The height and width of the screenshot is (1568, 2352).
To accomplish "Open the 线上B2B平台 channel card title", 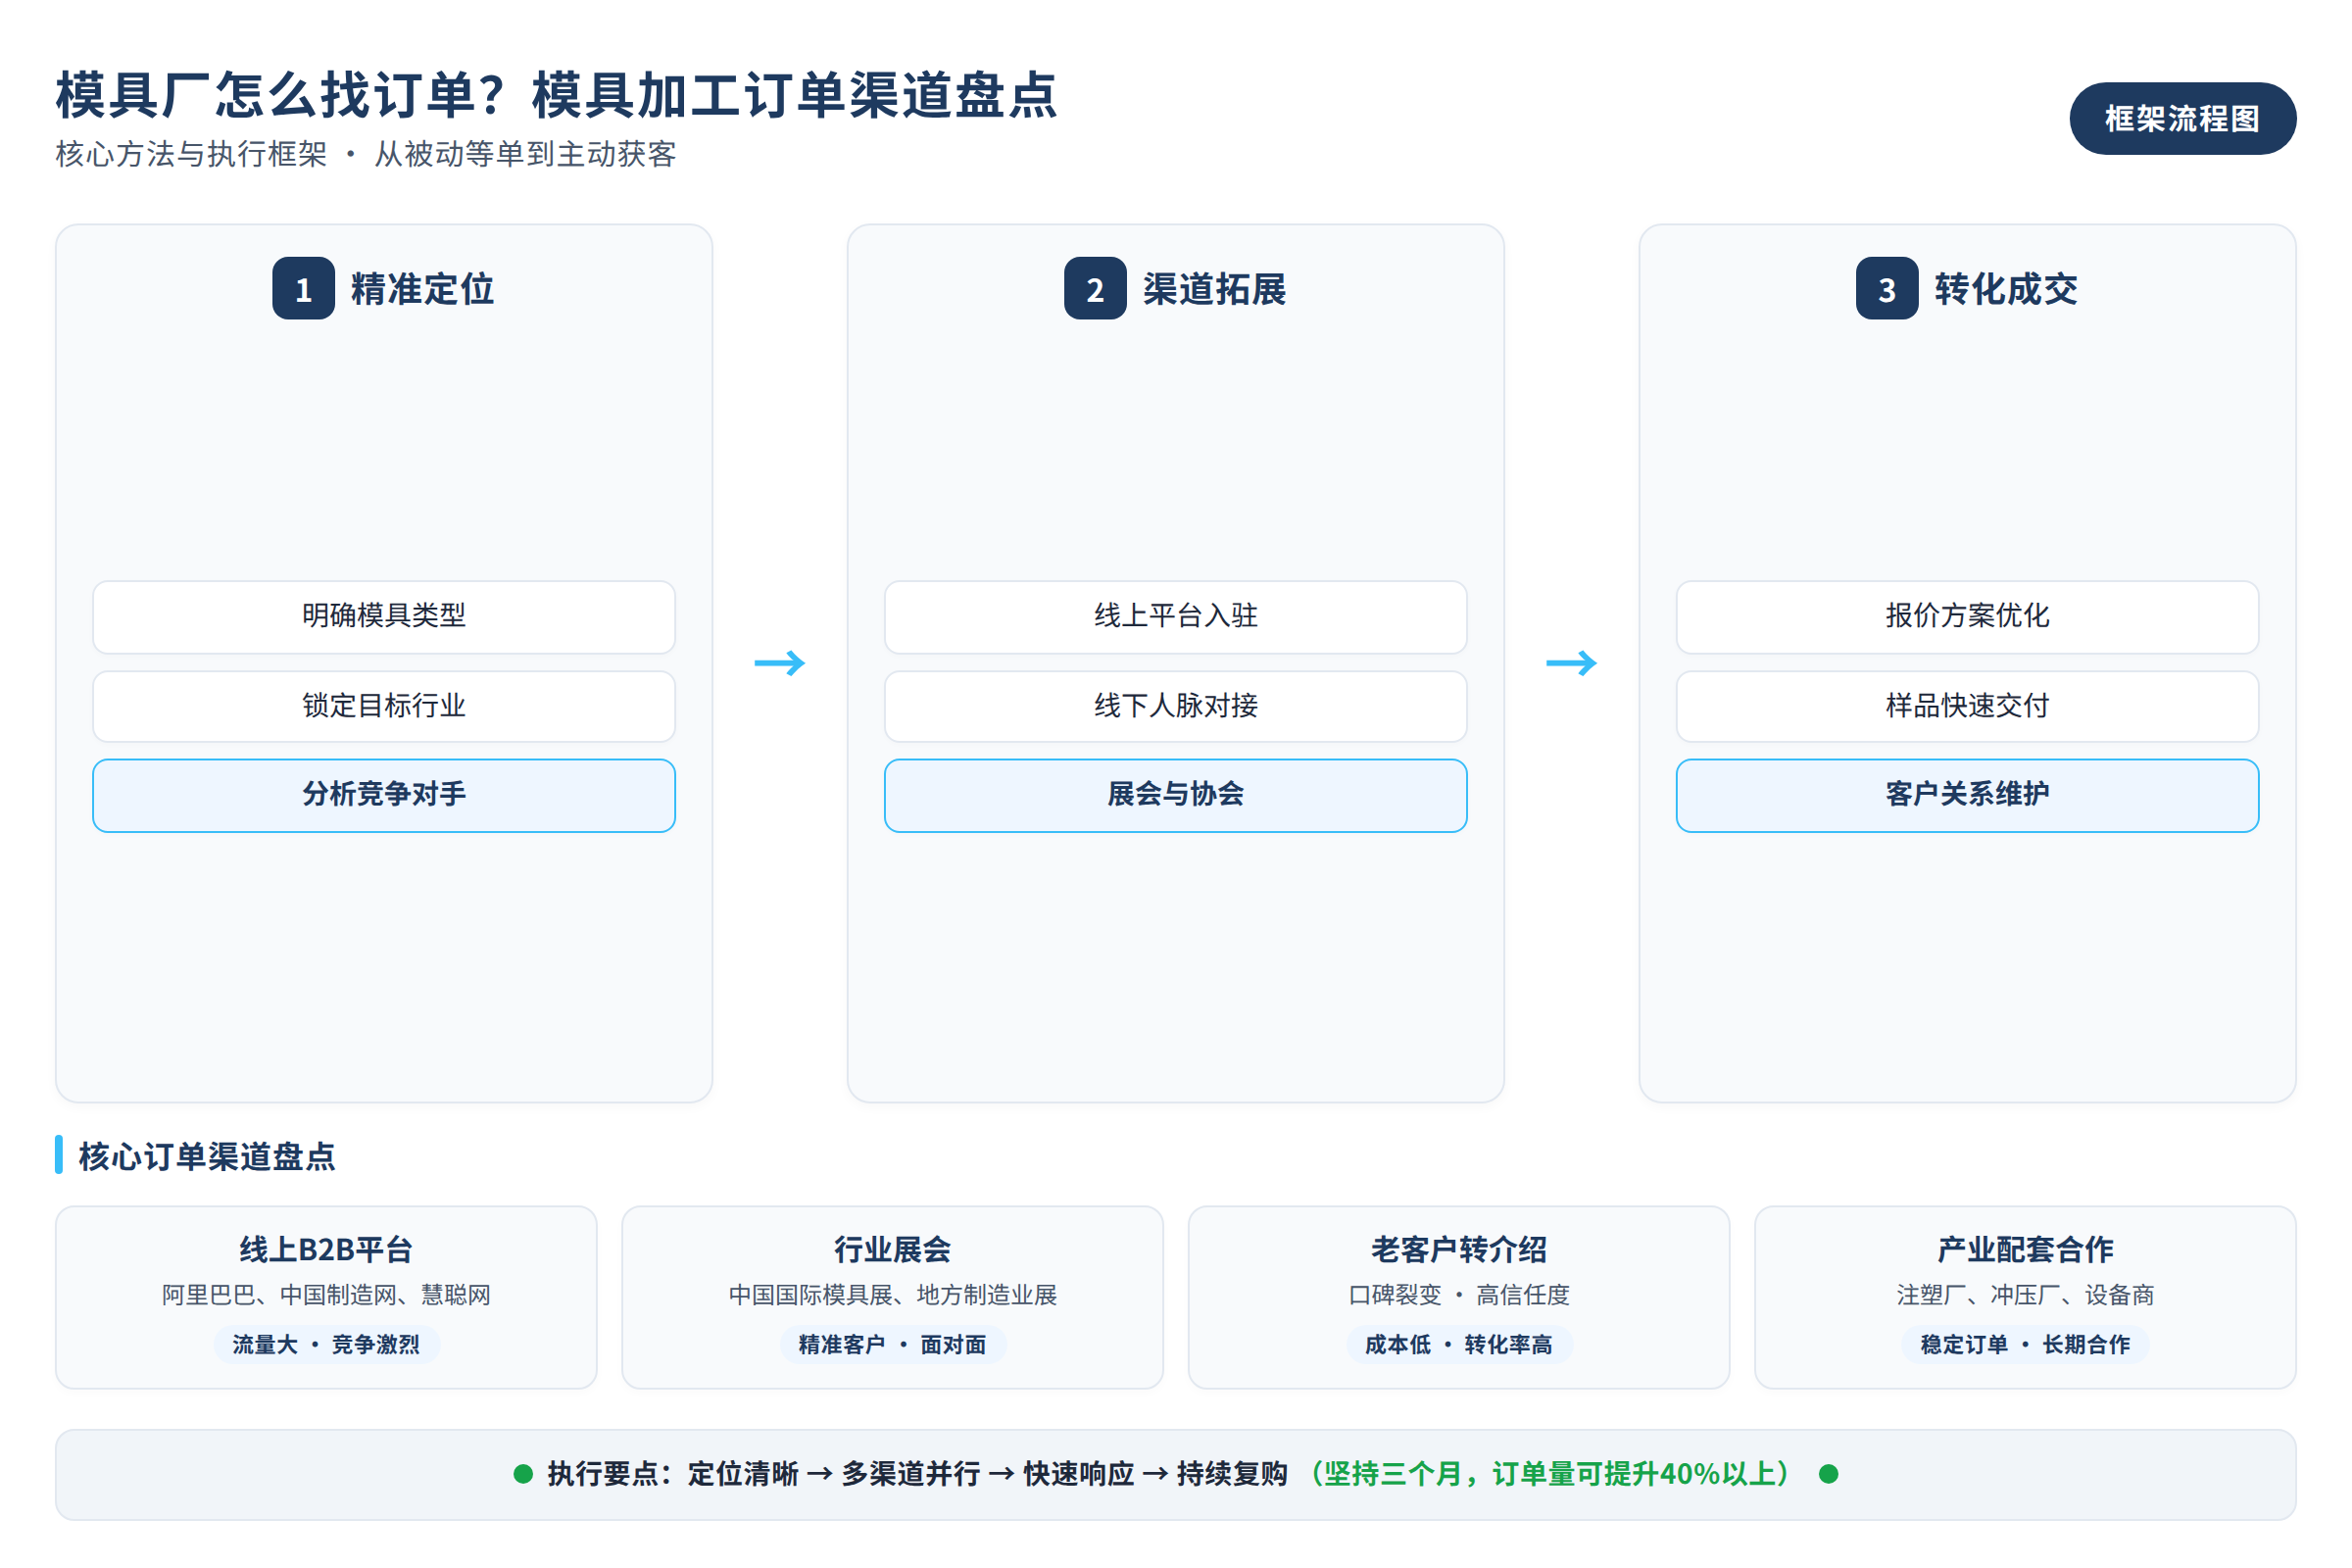I will (326, 1249).
